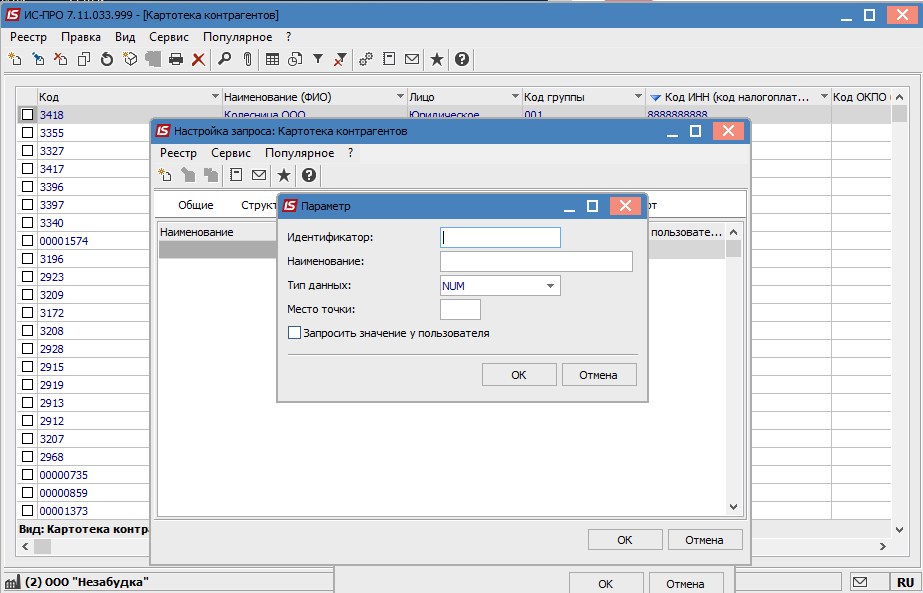Expand the 'Код группы' column dropdown
This screenshot has height=593, width=923.
(638, 97)
